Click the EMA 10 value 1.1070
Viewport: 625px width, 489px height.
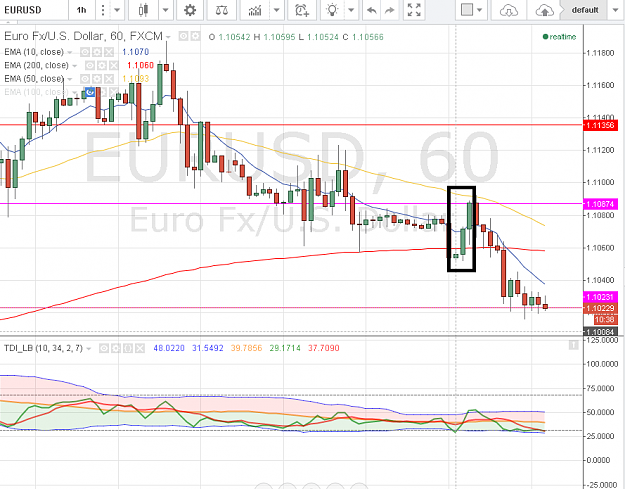[x=136, y=52]
